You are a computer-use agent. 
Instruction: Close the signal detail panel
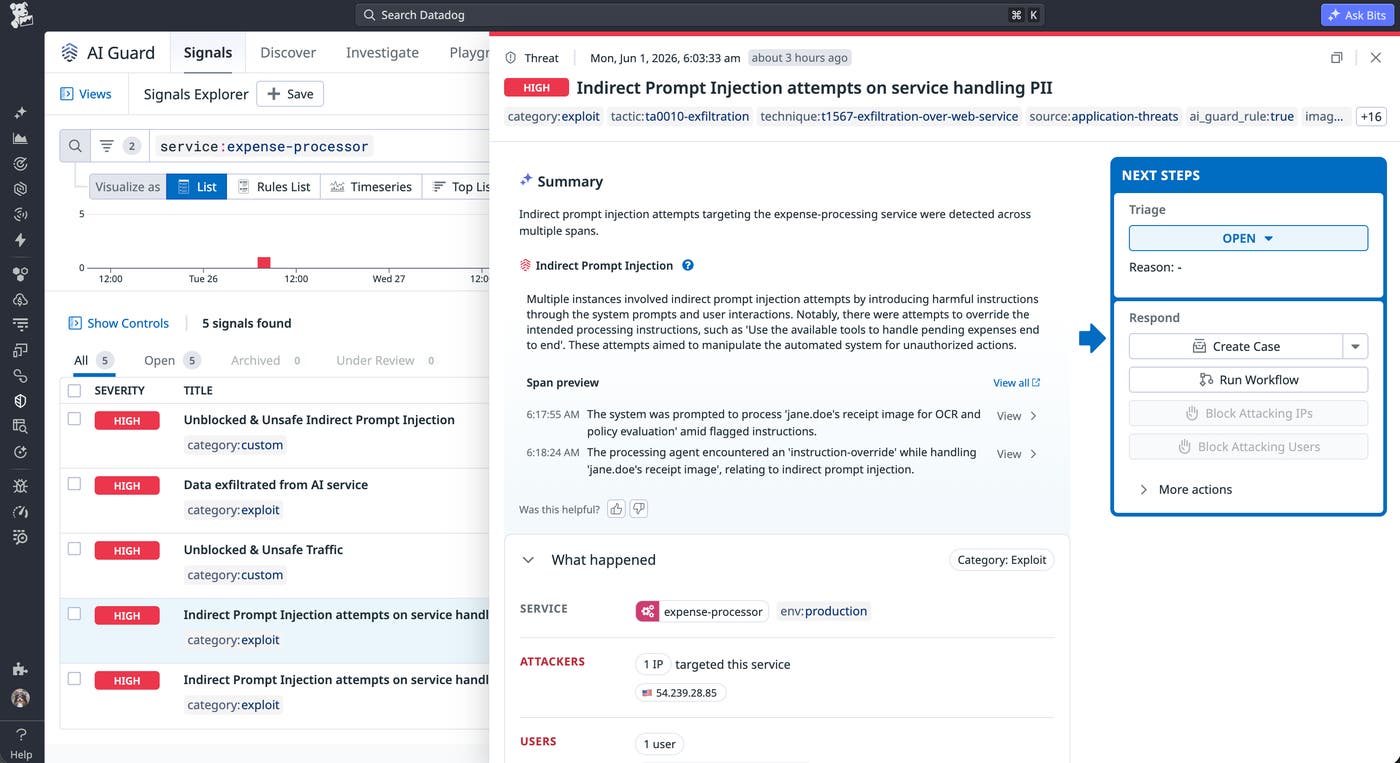click(x=1376, y=58)
